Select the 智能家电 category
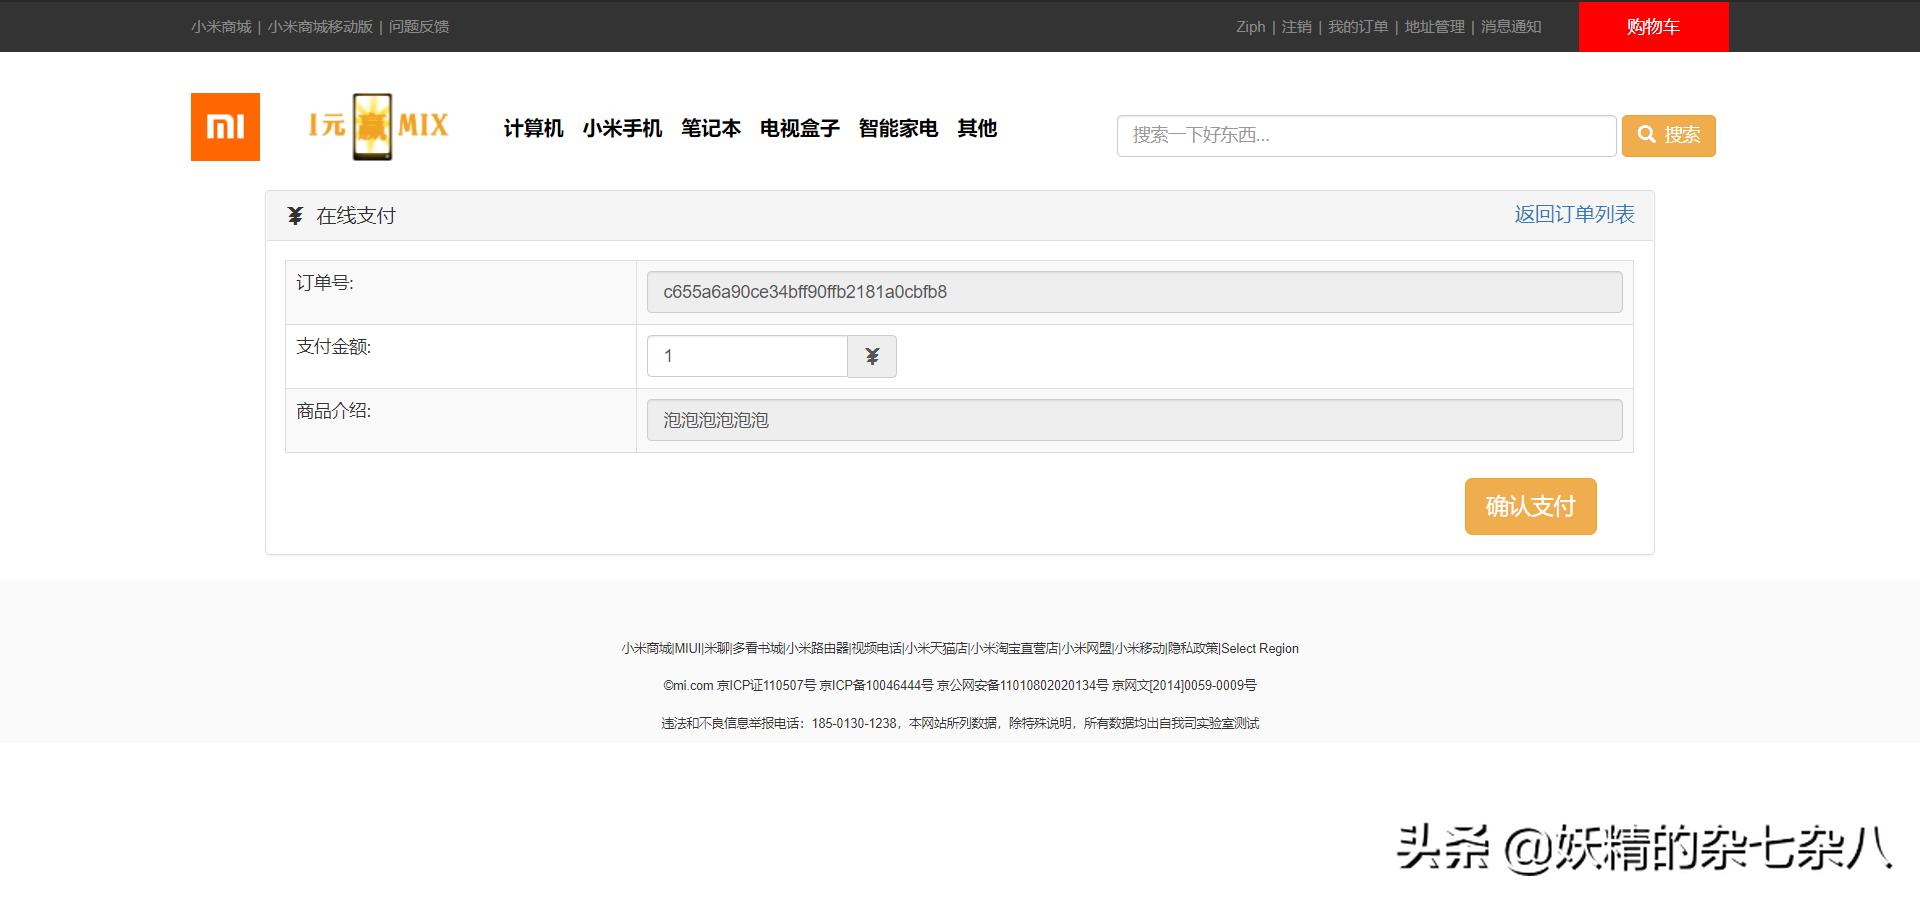The image size is (1920, 899). coord(898,128)
